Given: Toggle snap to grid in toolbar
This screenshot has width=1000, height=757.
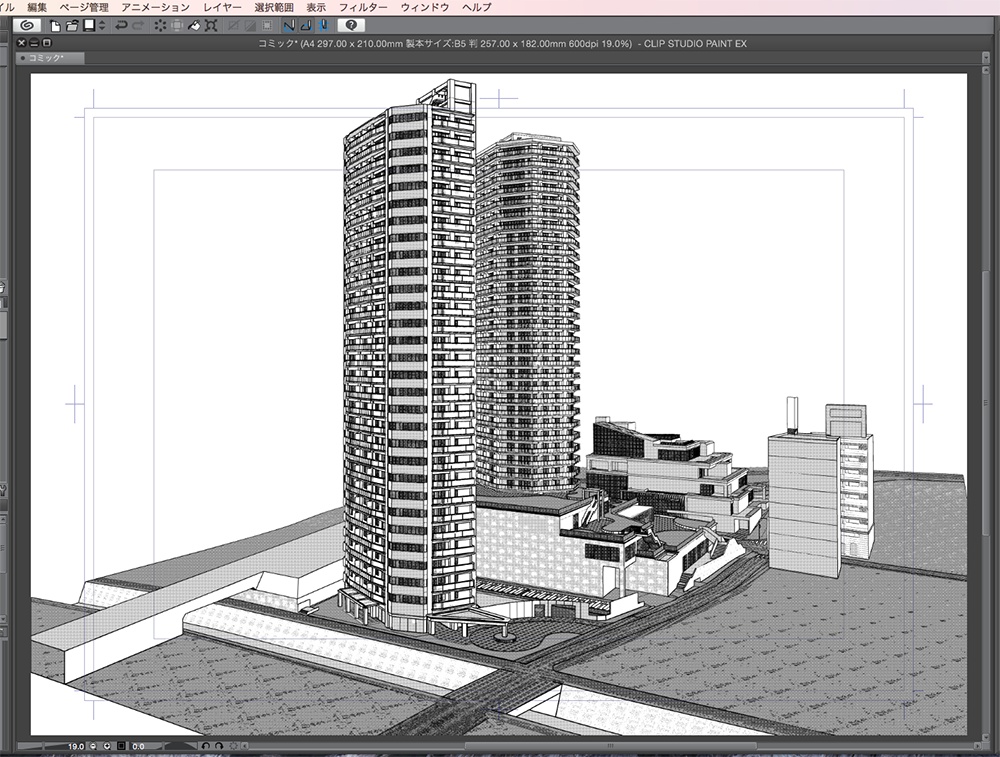Looking at the screenshot, I should (x=323, y=24).
